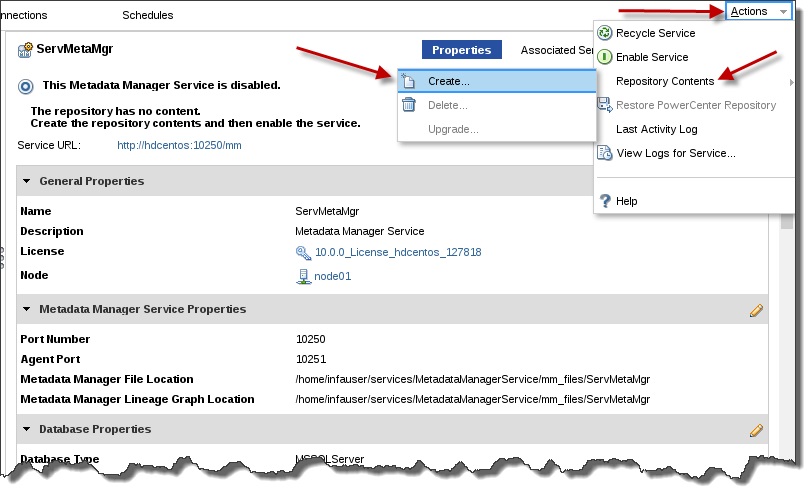Click the Port Number label
Viewport: 812px width, 500px height.
click(x=55, y=339)
